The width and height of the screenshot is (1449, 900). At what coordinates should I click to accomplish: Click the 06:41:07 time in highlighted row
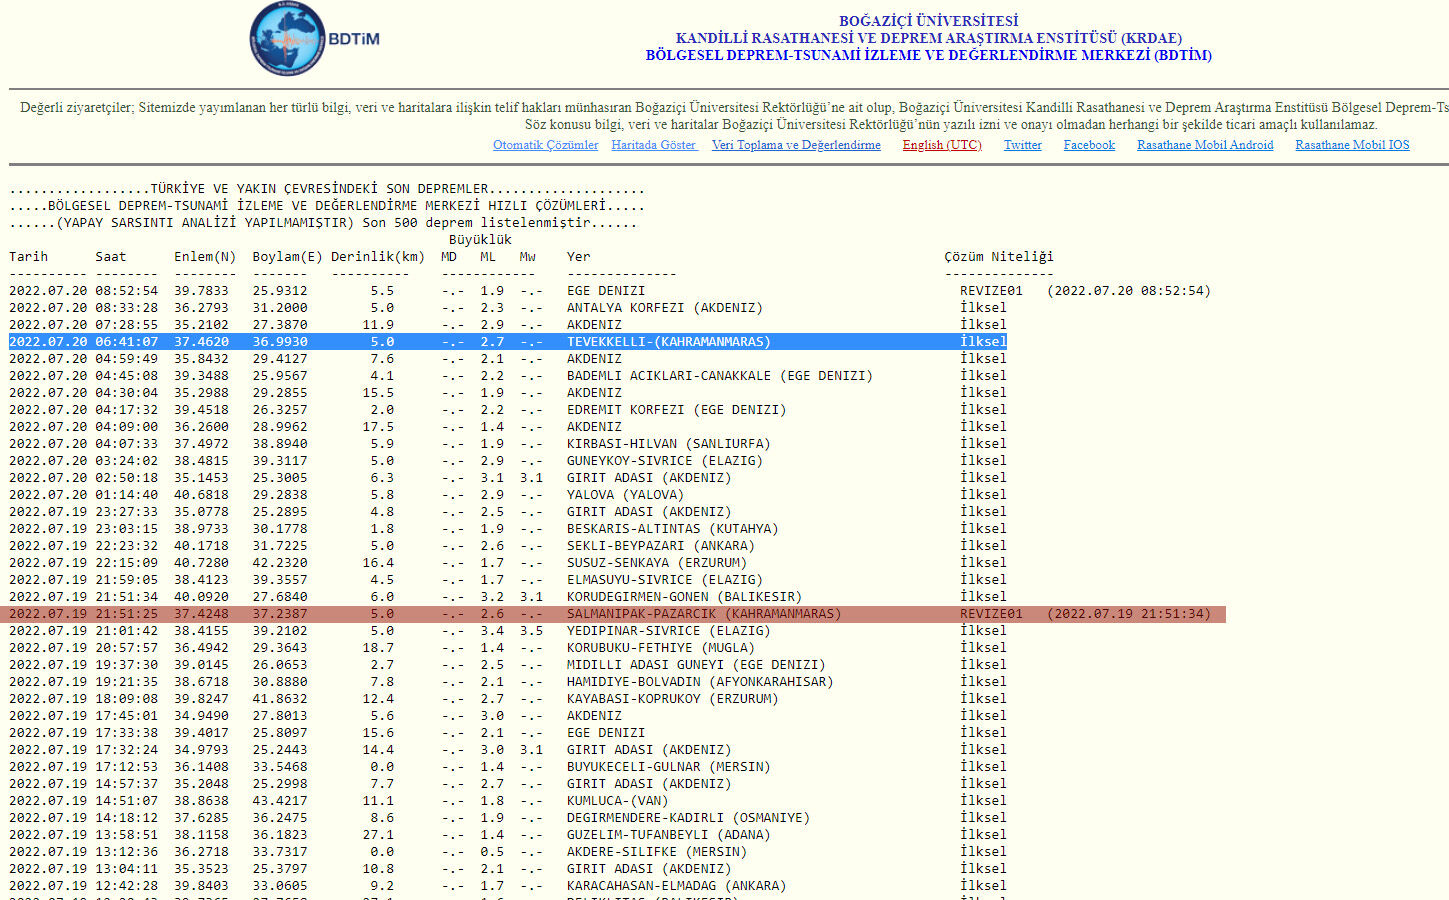[127, 342]
